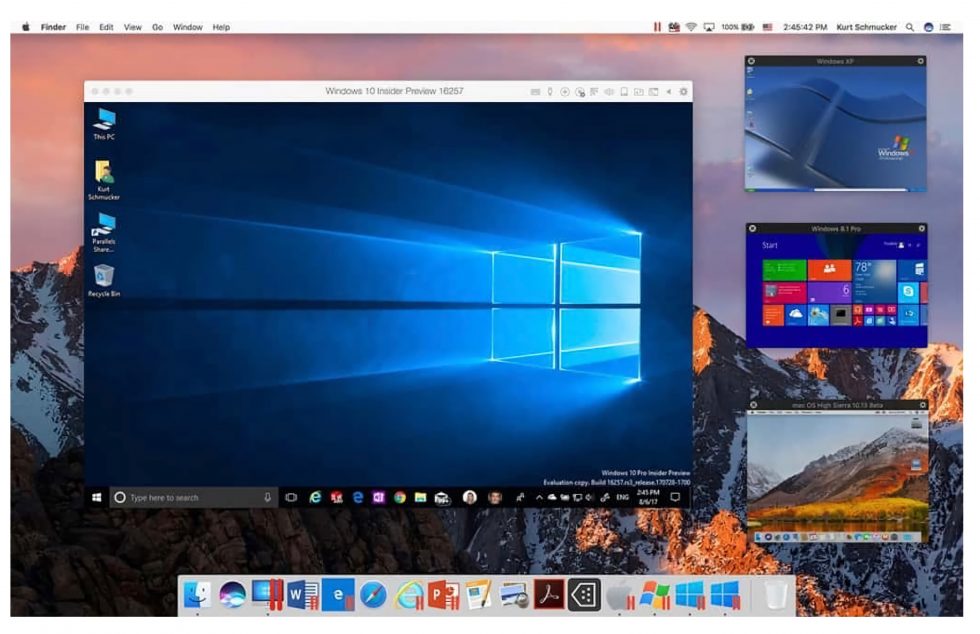Open Internet Explorer in the Dock
980x634 pixels.
point(409,595)
